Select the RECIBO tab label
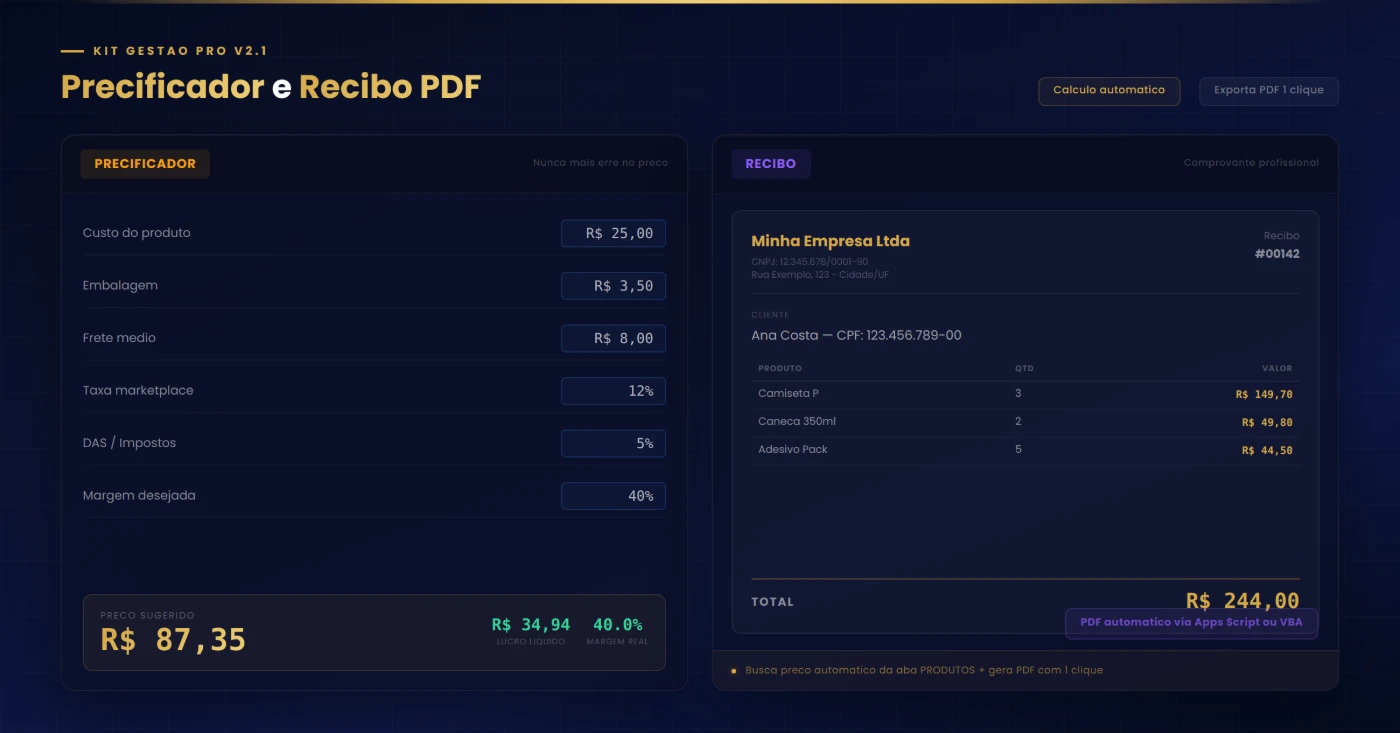 click(770, 164)
